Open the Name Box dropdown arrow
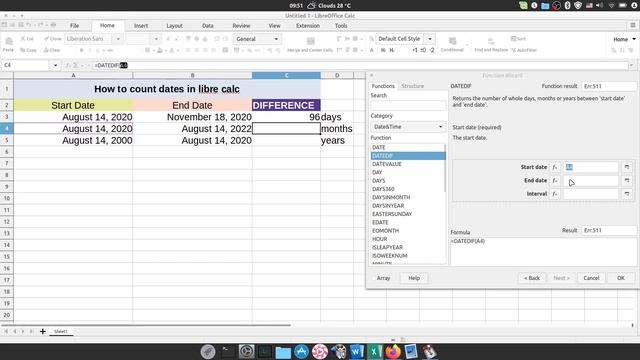Viewport: 640px width, 360px height. click(x=55, y=65)
